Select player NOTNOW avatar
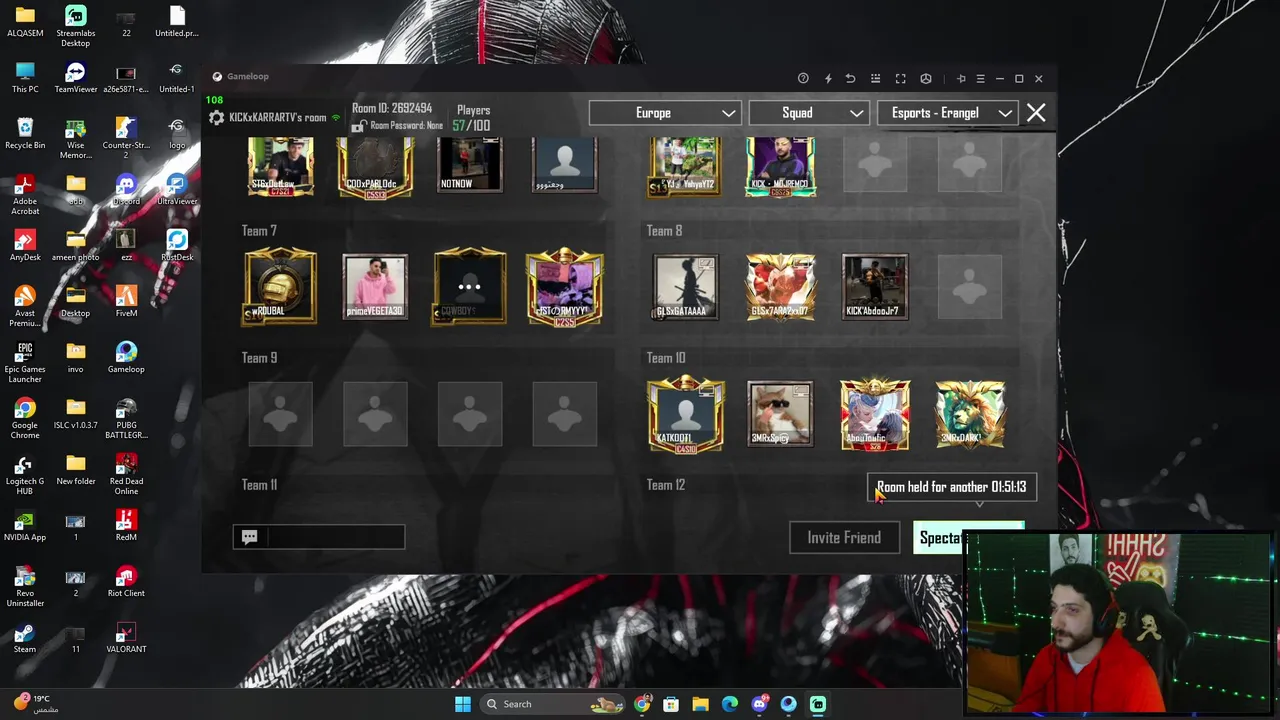1280x720 pixels. click(470, 165)
